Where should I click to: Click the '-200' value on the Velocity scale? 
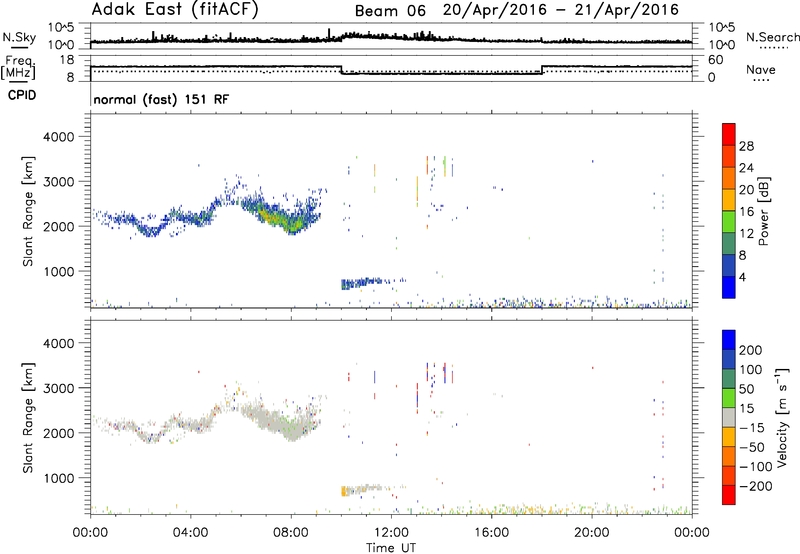[756, 486]
